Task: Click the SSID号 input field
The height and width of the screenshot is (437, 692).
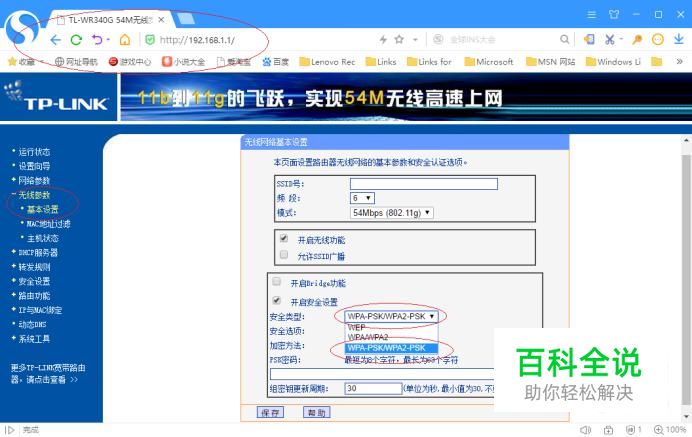Action: click(424, 184)
